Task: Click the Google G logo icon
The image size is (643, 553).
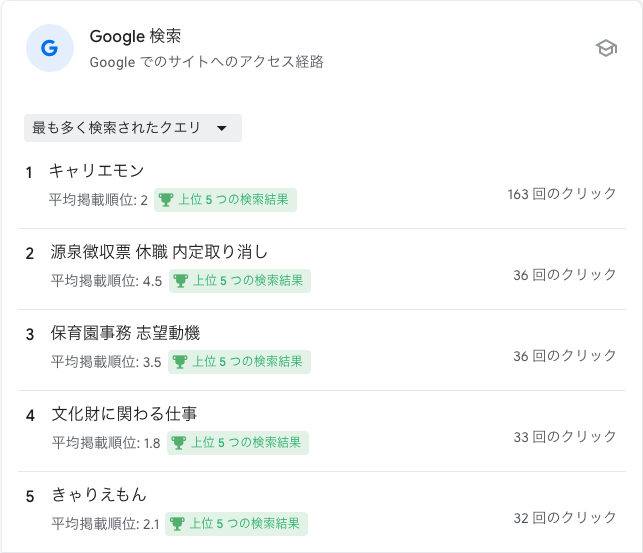Action: pos(50,48)
